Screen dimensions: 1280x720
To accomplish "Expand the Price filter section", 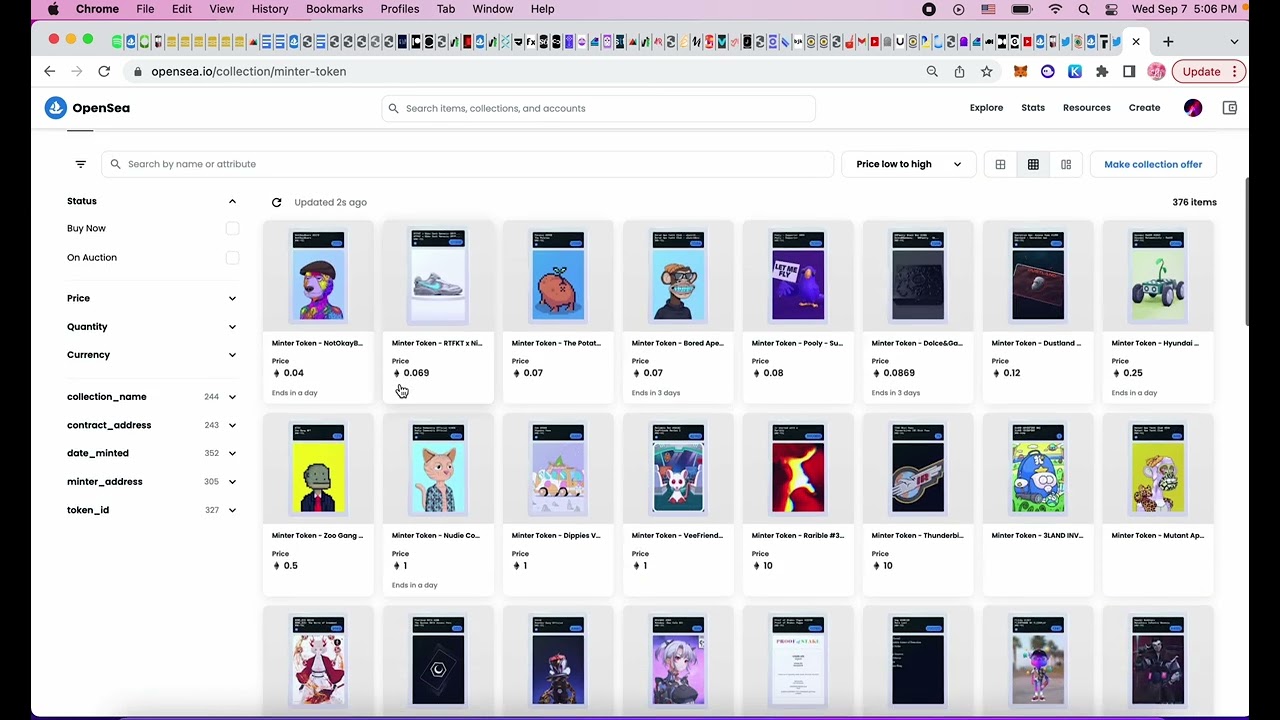I will (232, 298).
